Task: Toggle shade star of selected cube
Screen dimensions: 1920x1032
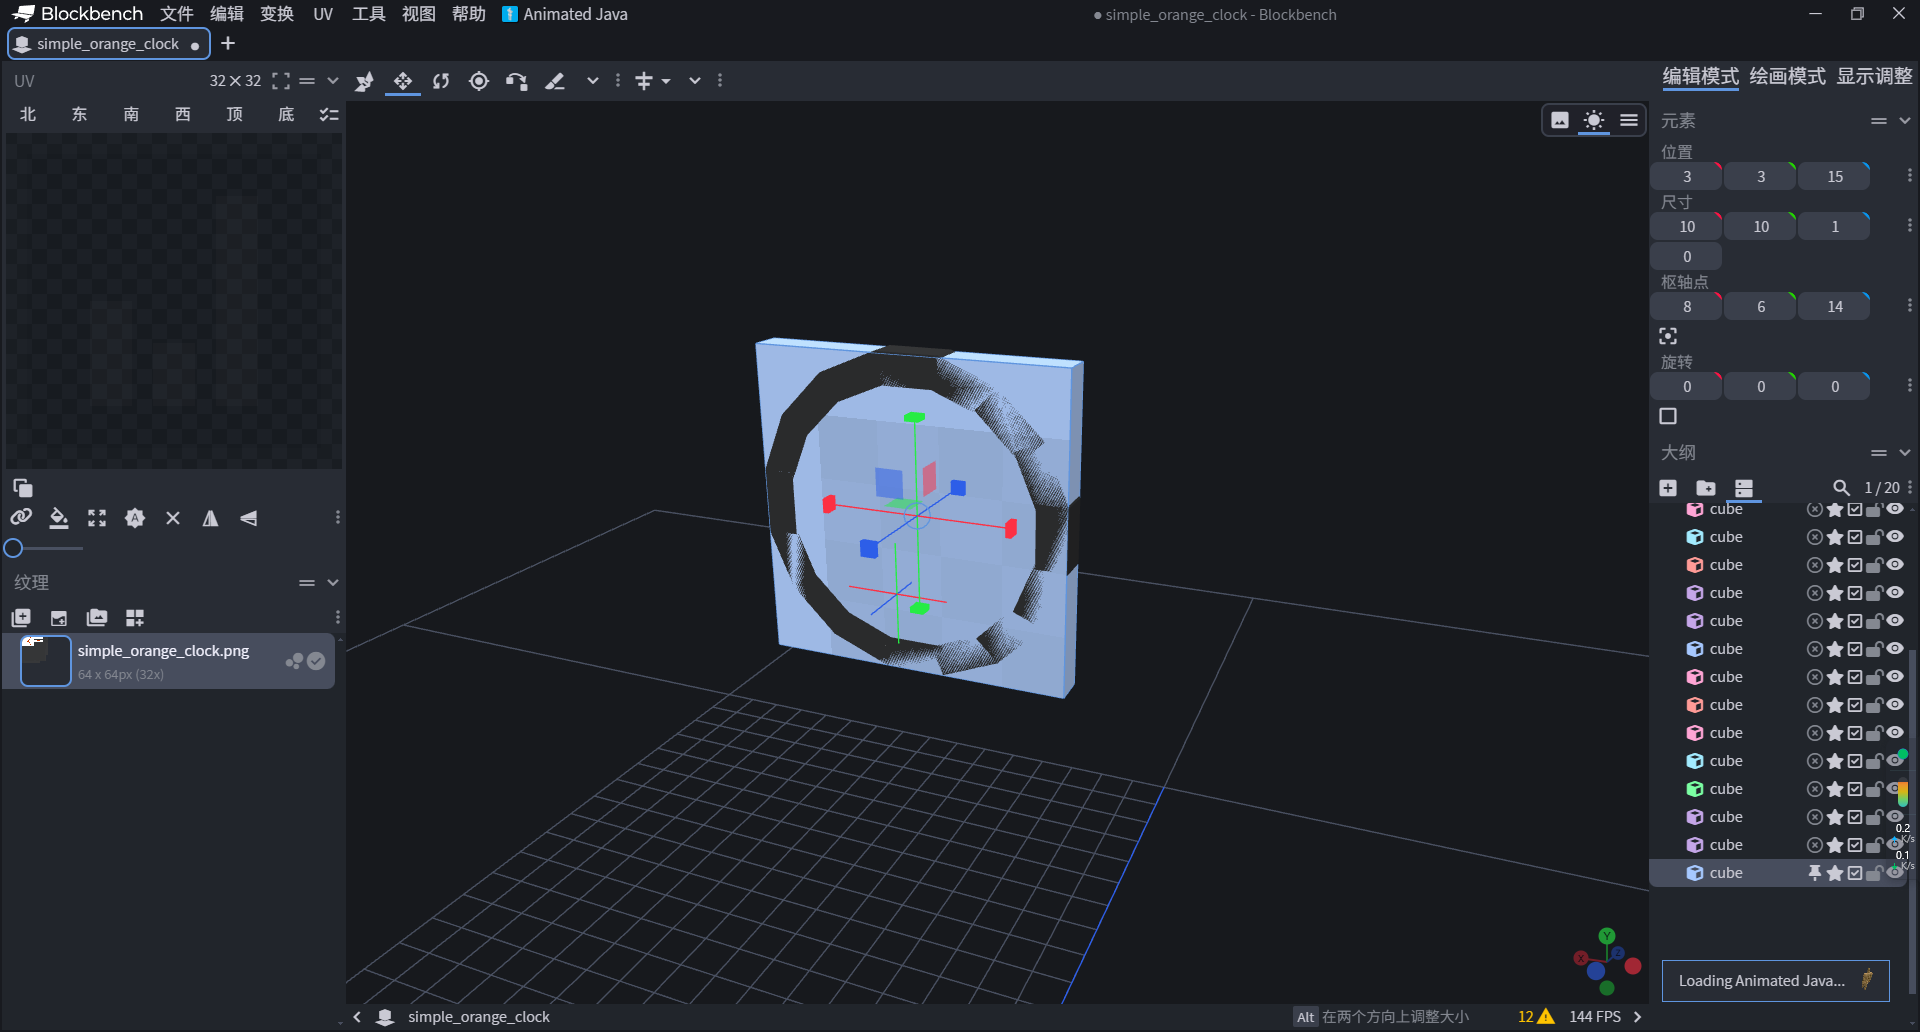Action: pyautogui.click(x=1835, y=873)
